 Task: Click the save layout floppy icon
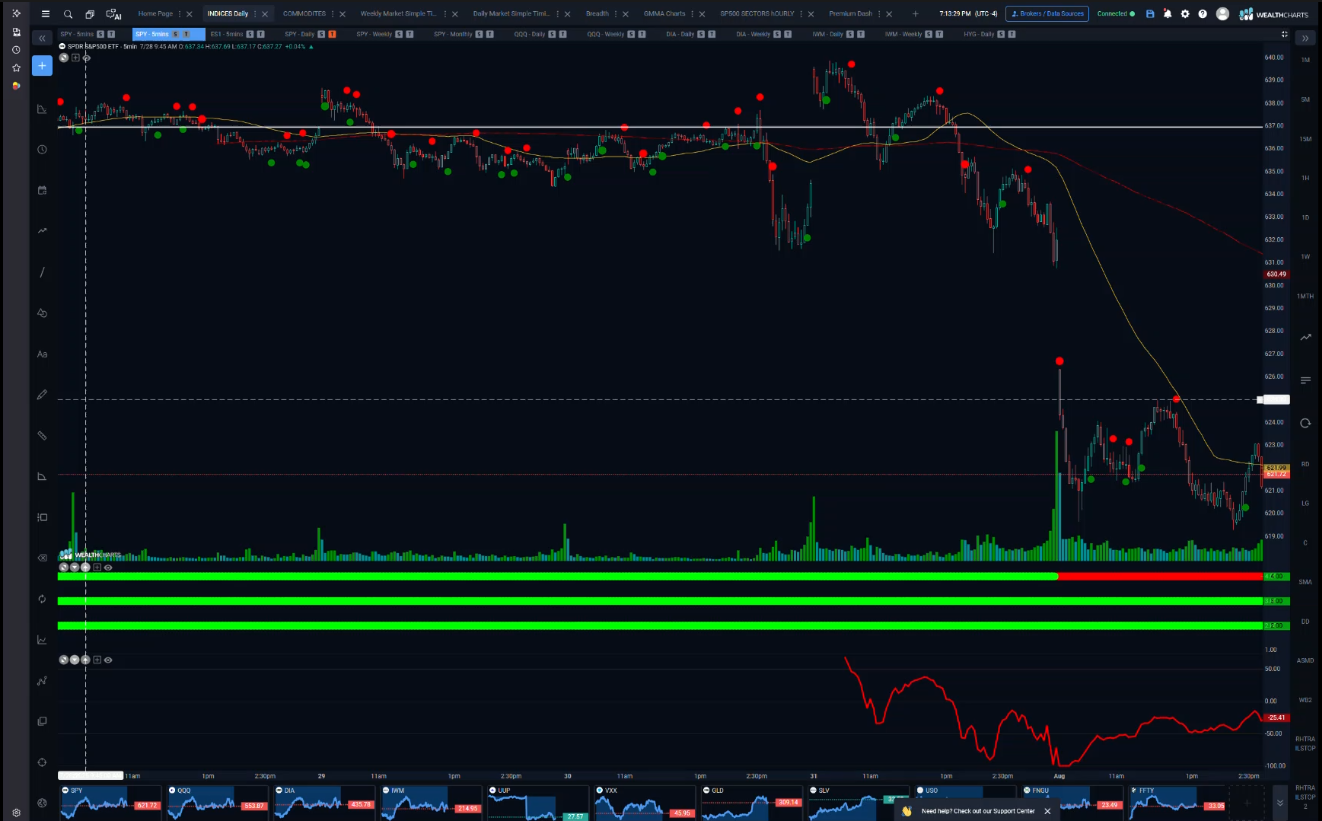coord(1150,14)
